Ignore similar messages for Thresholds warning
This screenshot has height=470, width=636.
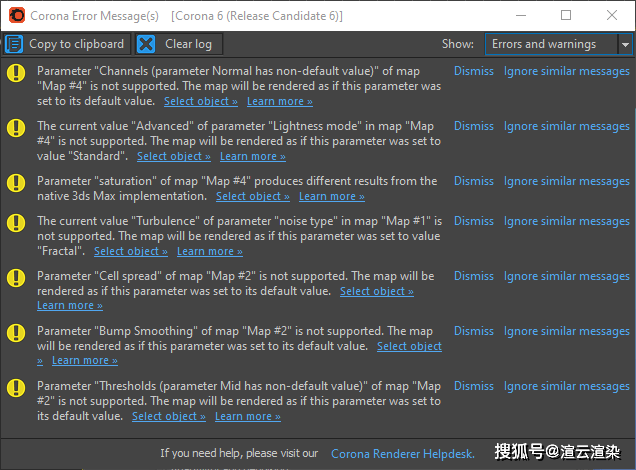click(x=567, y=386)
